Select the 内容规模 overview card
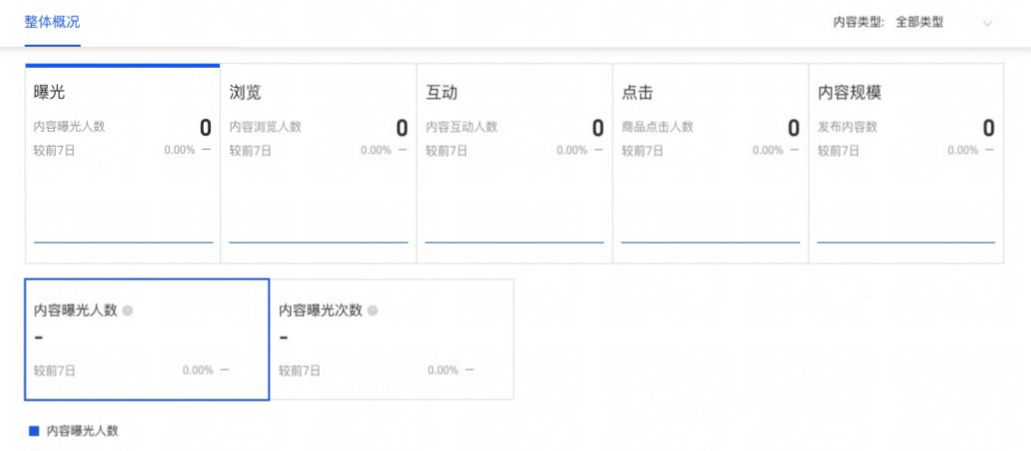Screen dimensions: 1031x451 (906, 164)
